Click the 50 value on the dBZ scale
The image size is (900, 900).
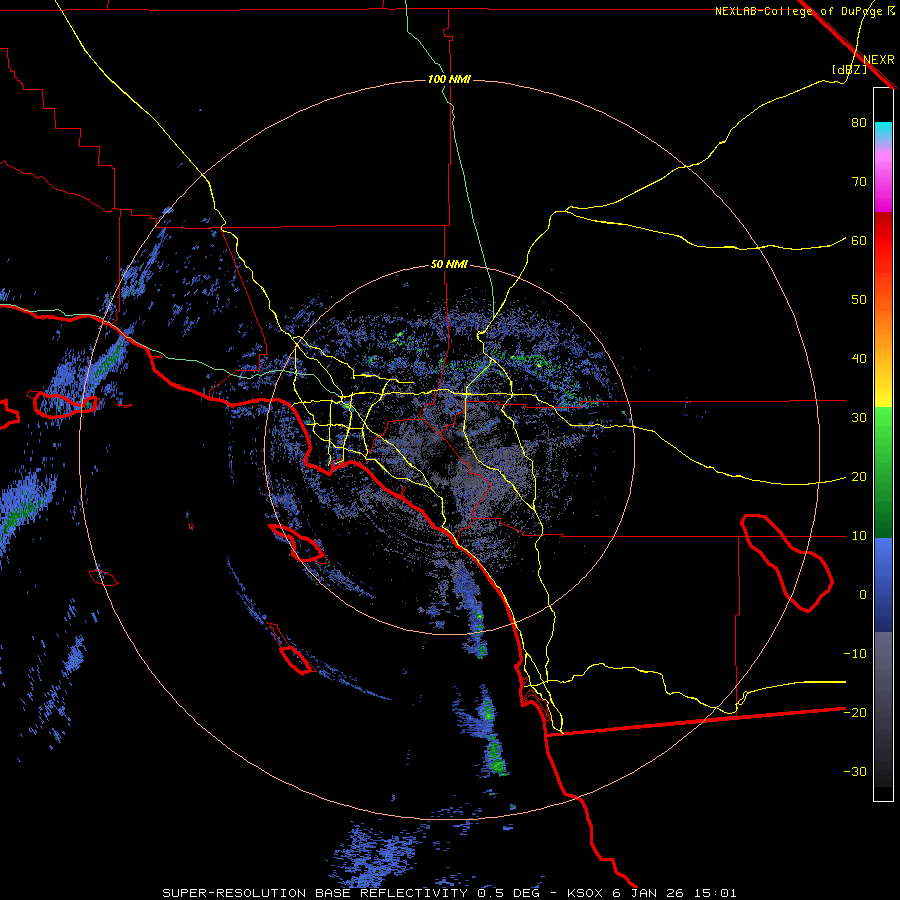(859, 300)
